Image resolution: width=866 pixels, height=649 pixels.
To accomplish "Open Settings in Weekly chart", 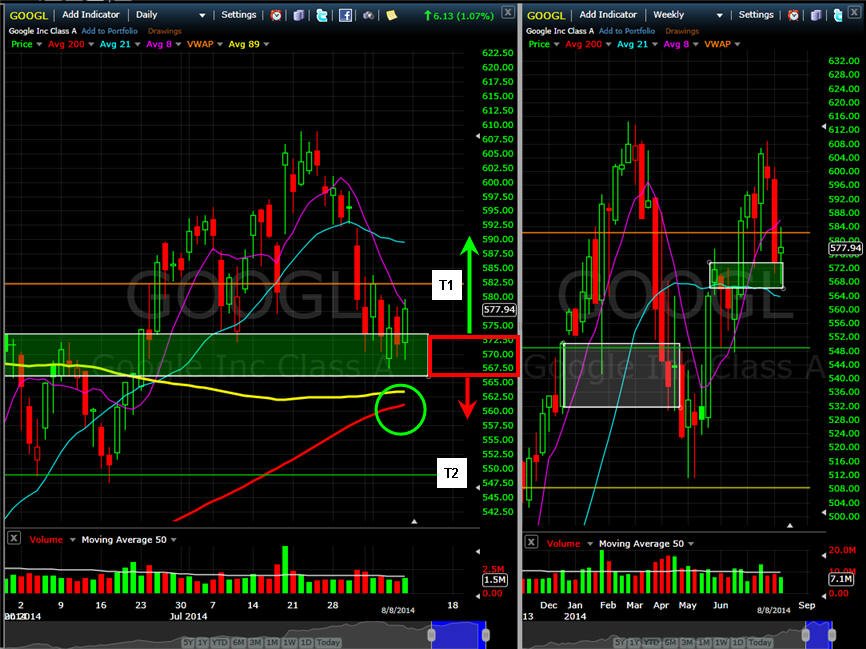I will pos(756,15).
